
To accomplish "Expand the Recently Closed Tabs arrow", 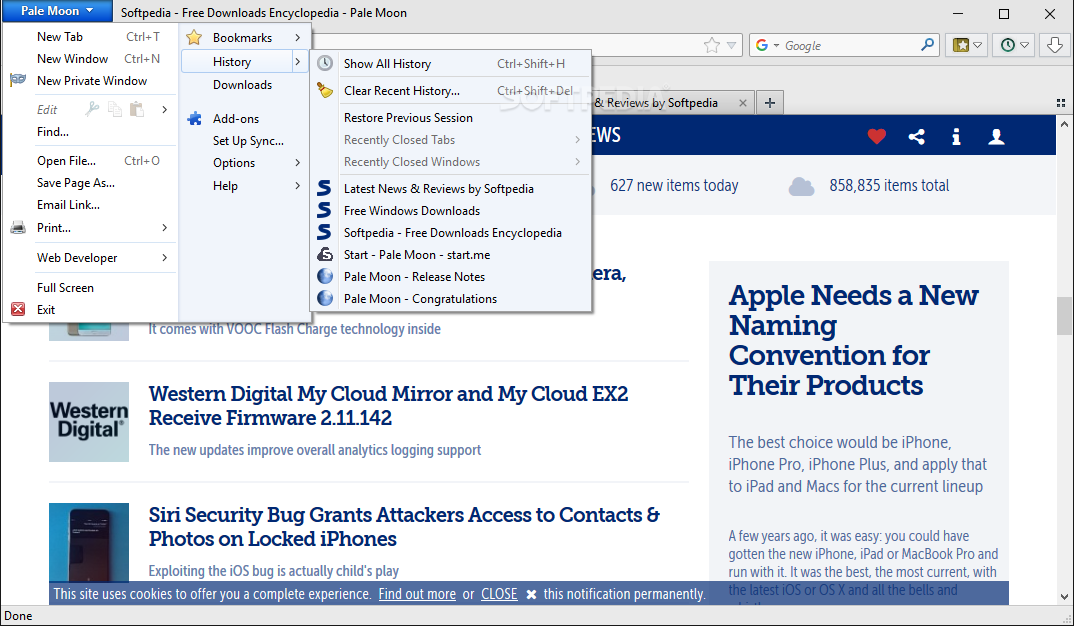I will click(577, 140).
